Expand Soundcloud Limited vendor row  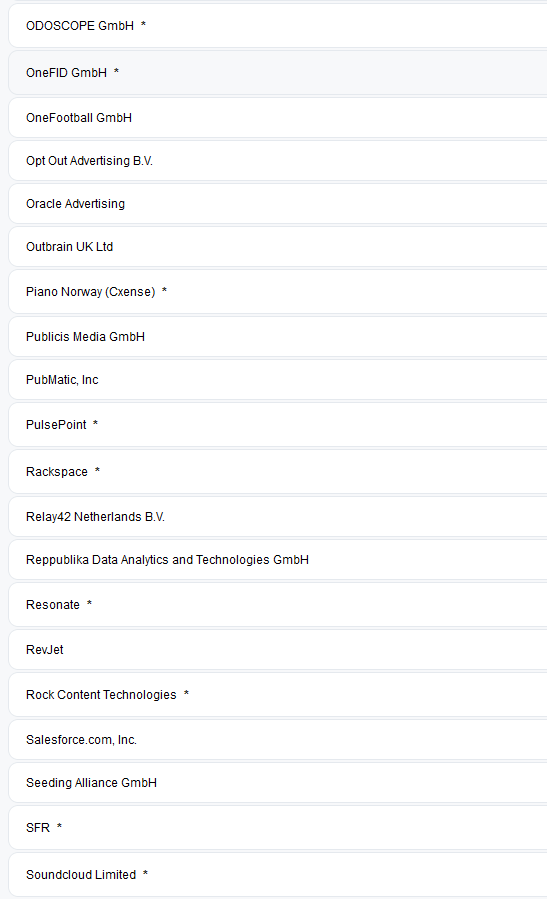(x=278, y=875)
